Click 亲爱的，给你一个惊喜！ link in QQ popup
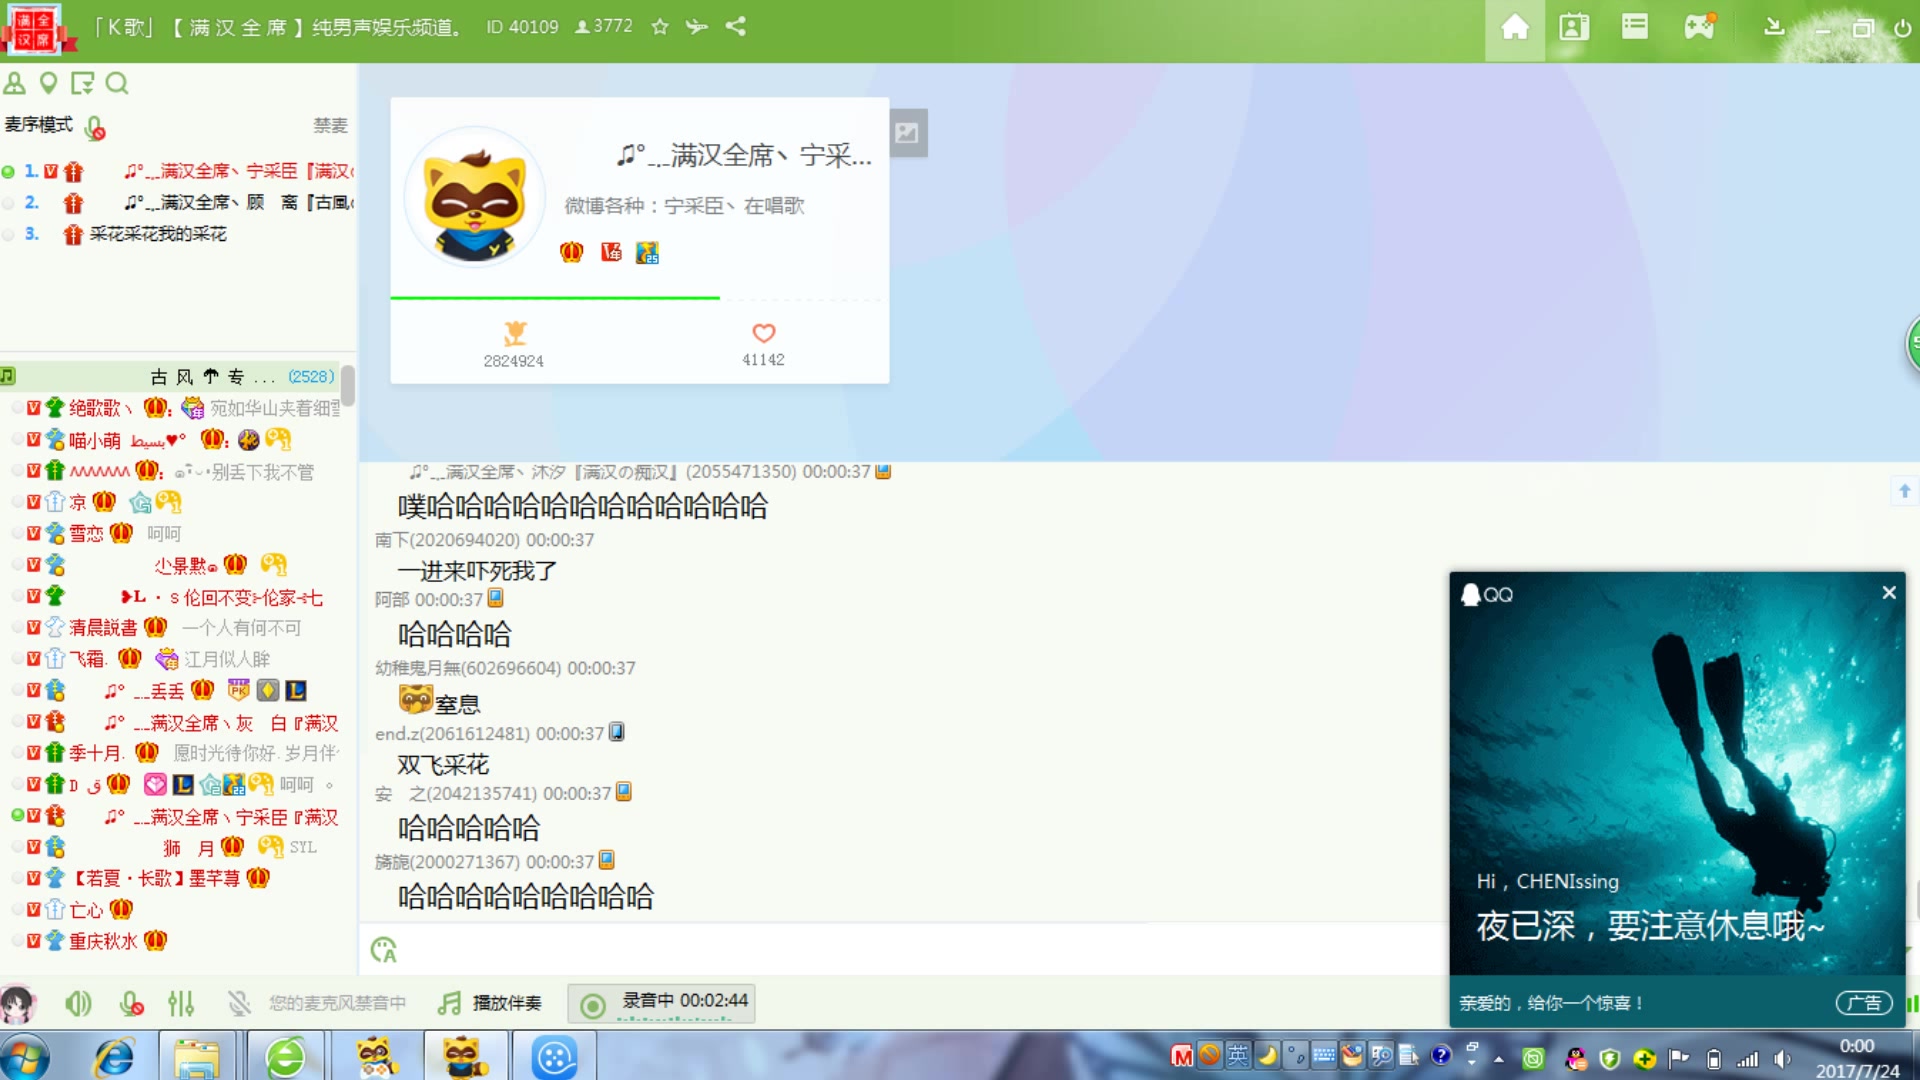1920x1080 pixels. (1551, 1003)
